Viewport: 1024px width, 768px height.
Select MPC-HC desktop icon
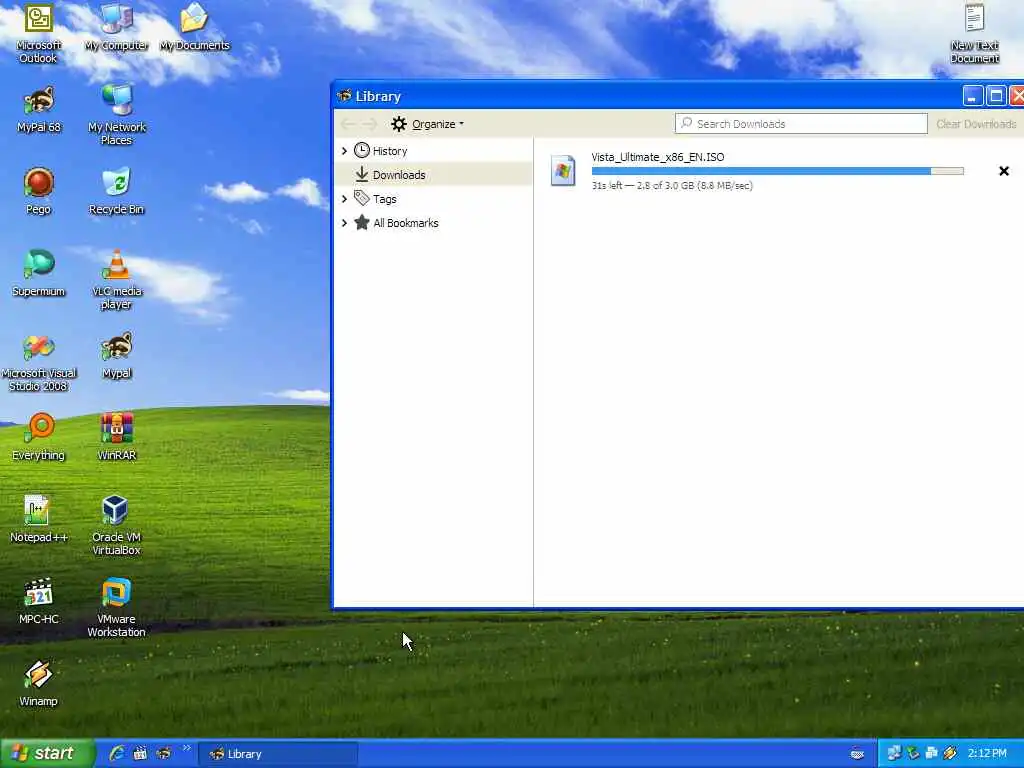click(x=39, y=601)
